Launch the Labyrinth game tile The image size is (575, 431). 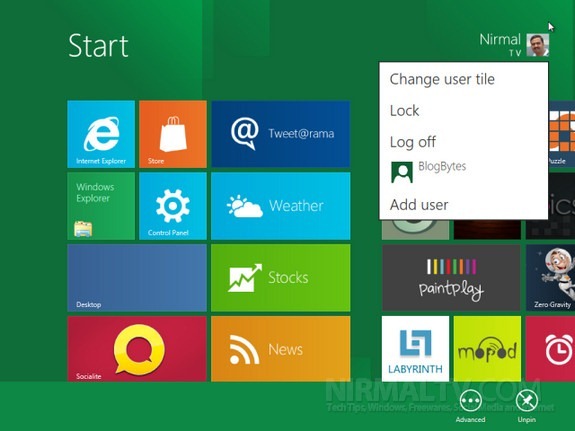tap(415, 349)
